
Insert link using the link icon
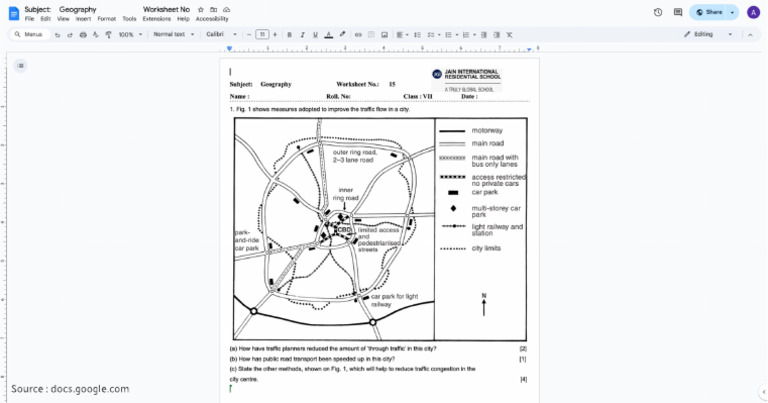point(358,35)
